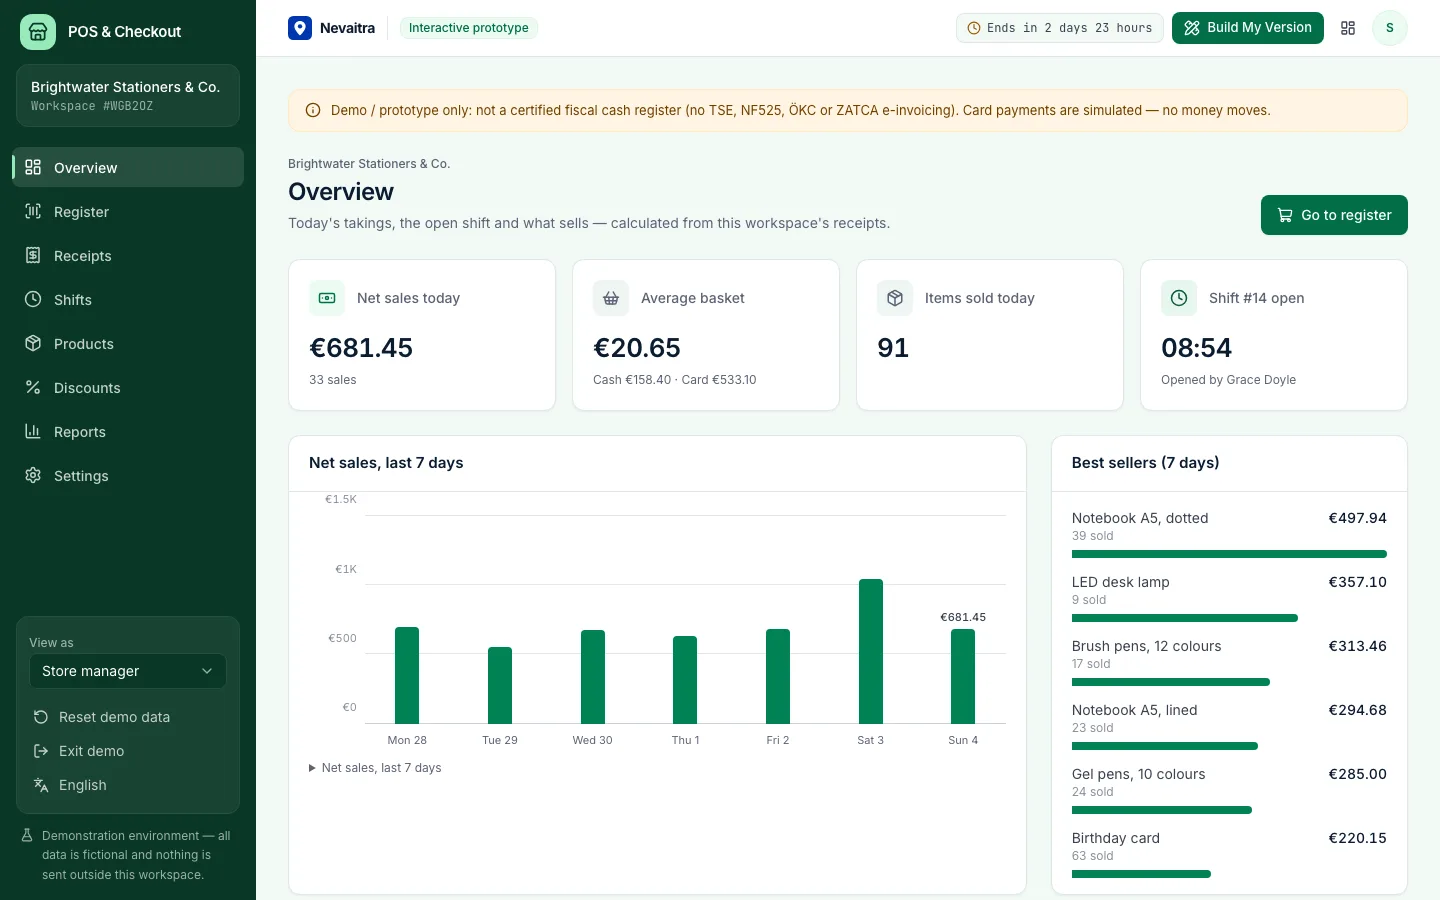The width and height of the screenshot is (1440, 900).
Task: Click the POS & Checkout store logo icon
Action: pyautogui.click(x=38, y=32)
